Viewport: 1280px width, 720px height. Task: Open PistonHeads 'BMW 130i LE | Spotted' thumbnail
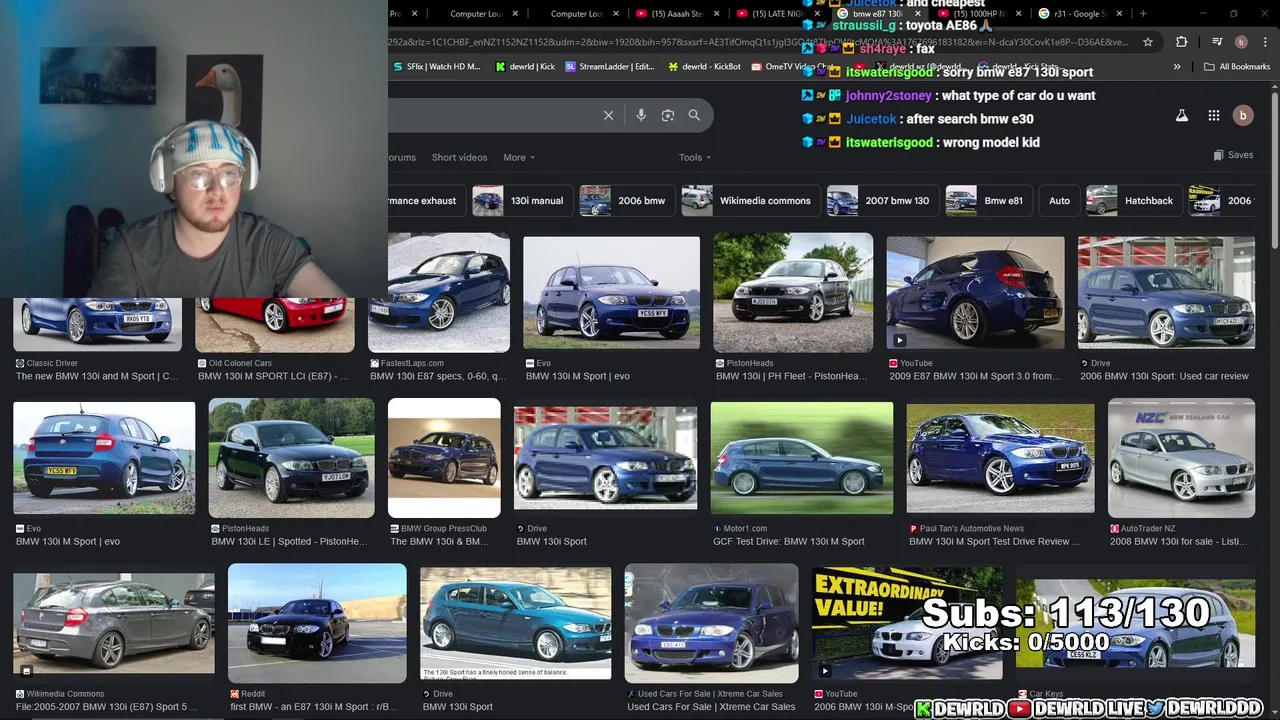[291, 457]
